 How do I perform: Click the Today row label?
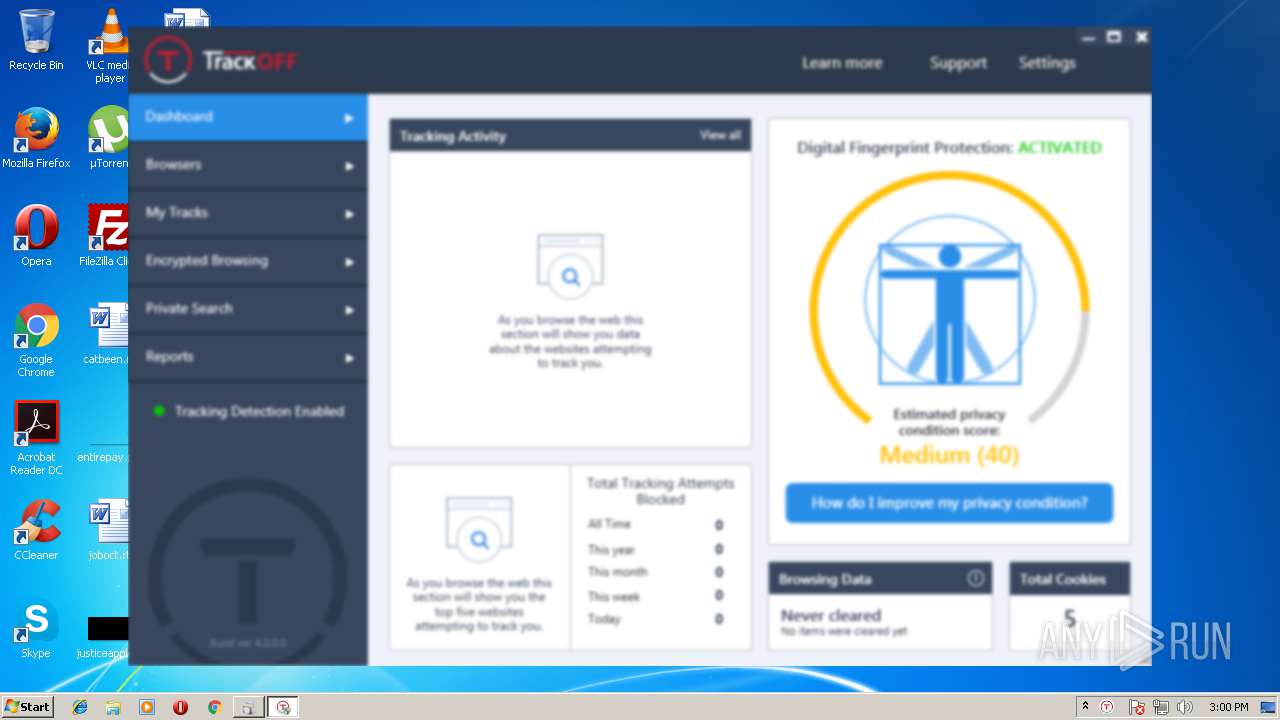point(604,619)
